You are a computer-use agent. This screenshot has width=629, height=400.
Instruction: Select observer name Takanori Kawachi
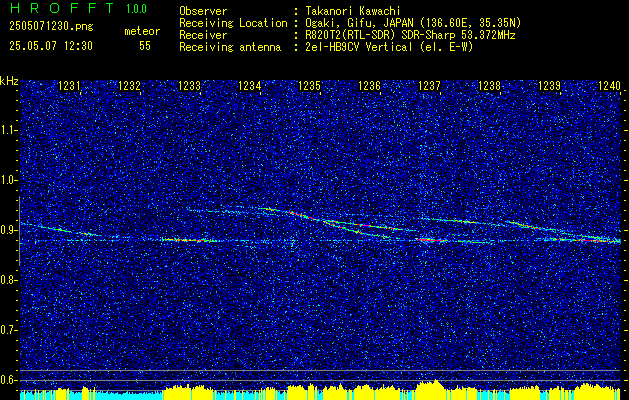click(x=351, y=11)
